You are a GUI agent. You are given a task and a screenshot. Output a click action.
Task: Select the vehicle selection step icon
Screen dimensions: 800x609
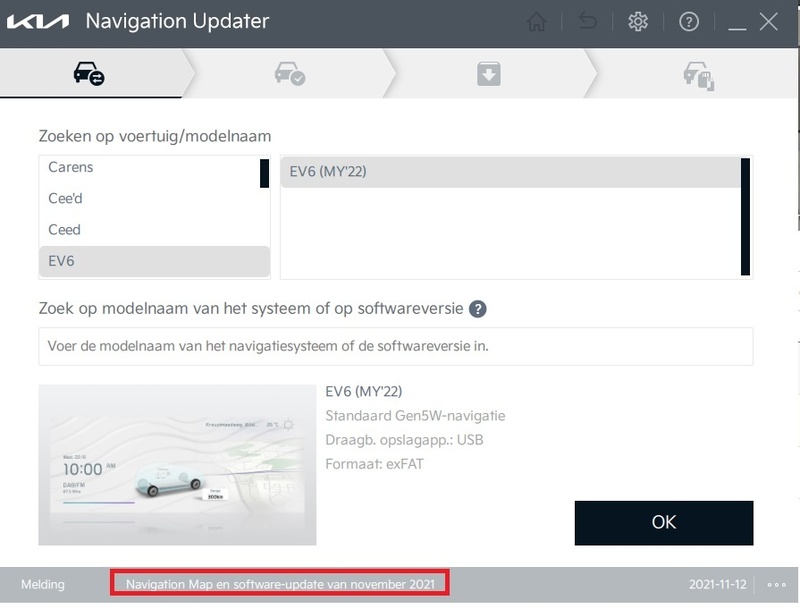pyautogui.click(x=89, y=73)
